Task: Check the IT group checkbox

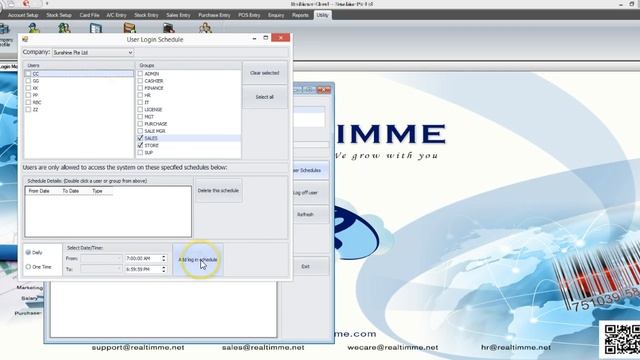Action: coord(140,102)
